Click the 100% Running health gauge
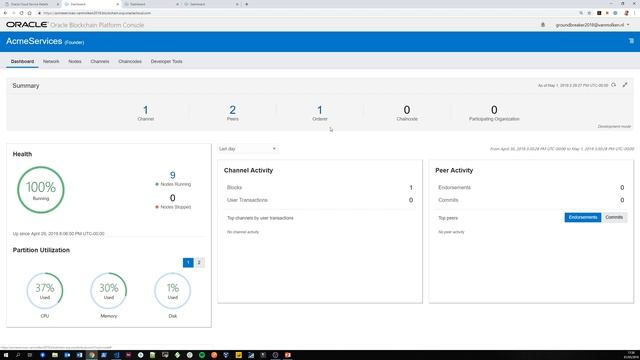Screen dimensions: 640x360 click(41, 190)
